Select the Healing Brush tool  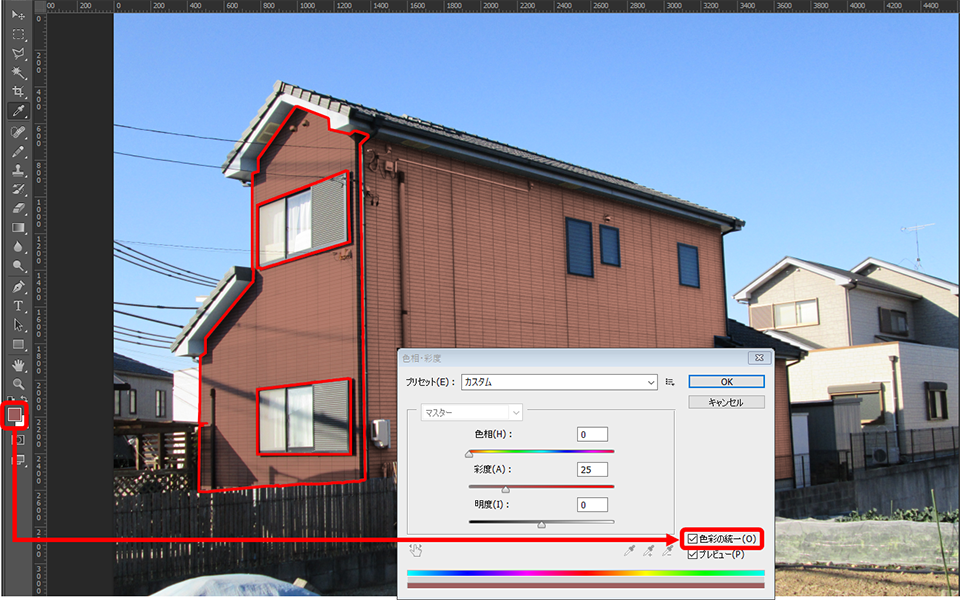[x=18, y=132]
